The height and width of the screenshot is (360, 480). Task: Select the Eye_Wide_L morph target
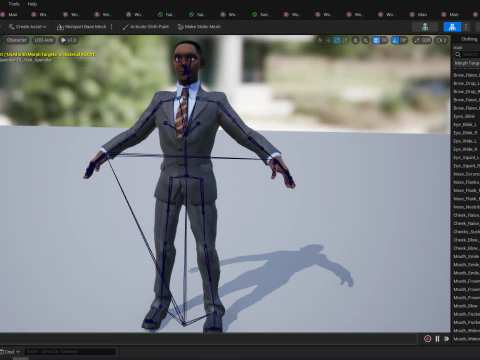(466, 141)
